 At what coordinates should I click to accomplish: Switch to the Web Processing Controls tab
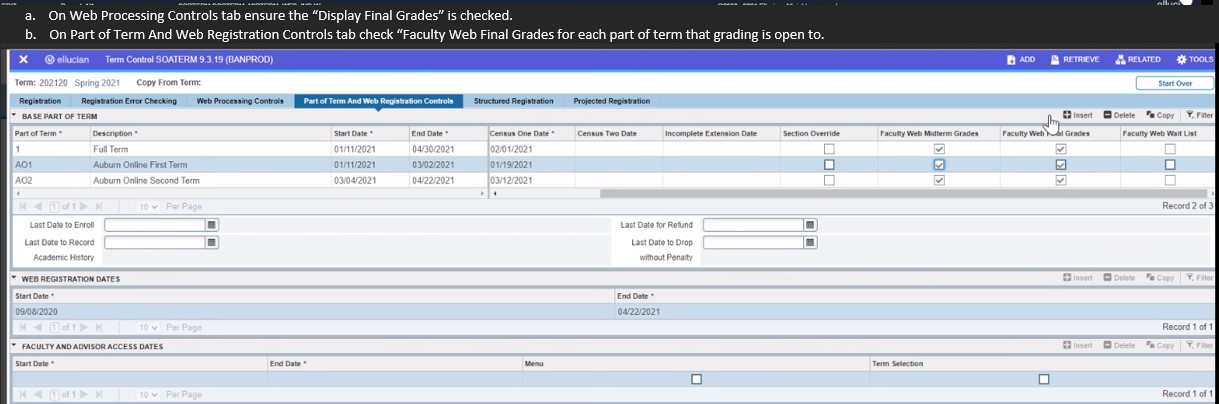pos(240,101)
